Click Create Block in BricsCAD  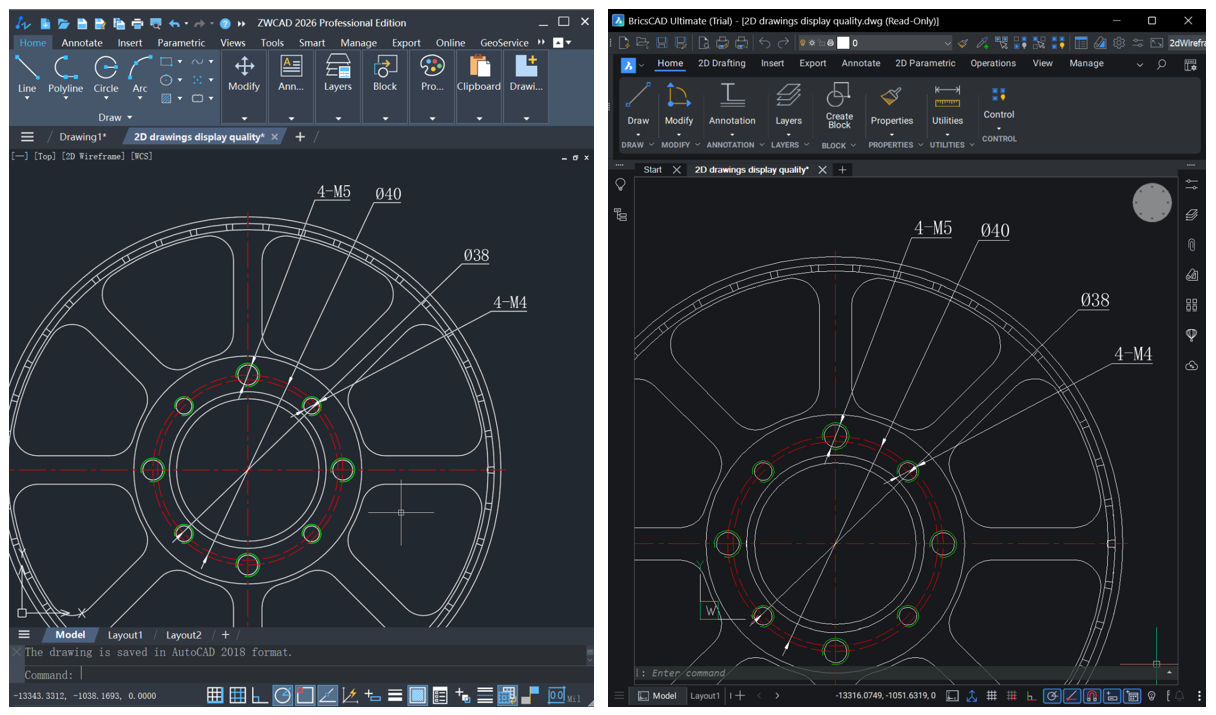[839, 105]
